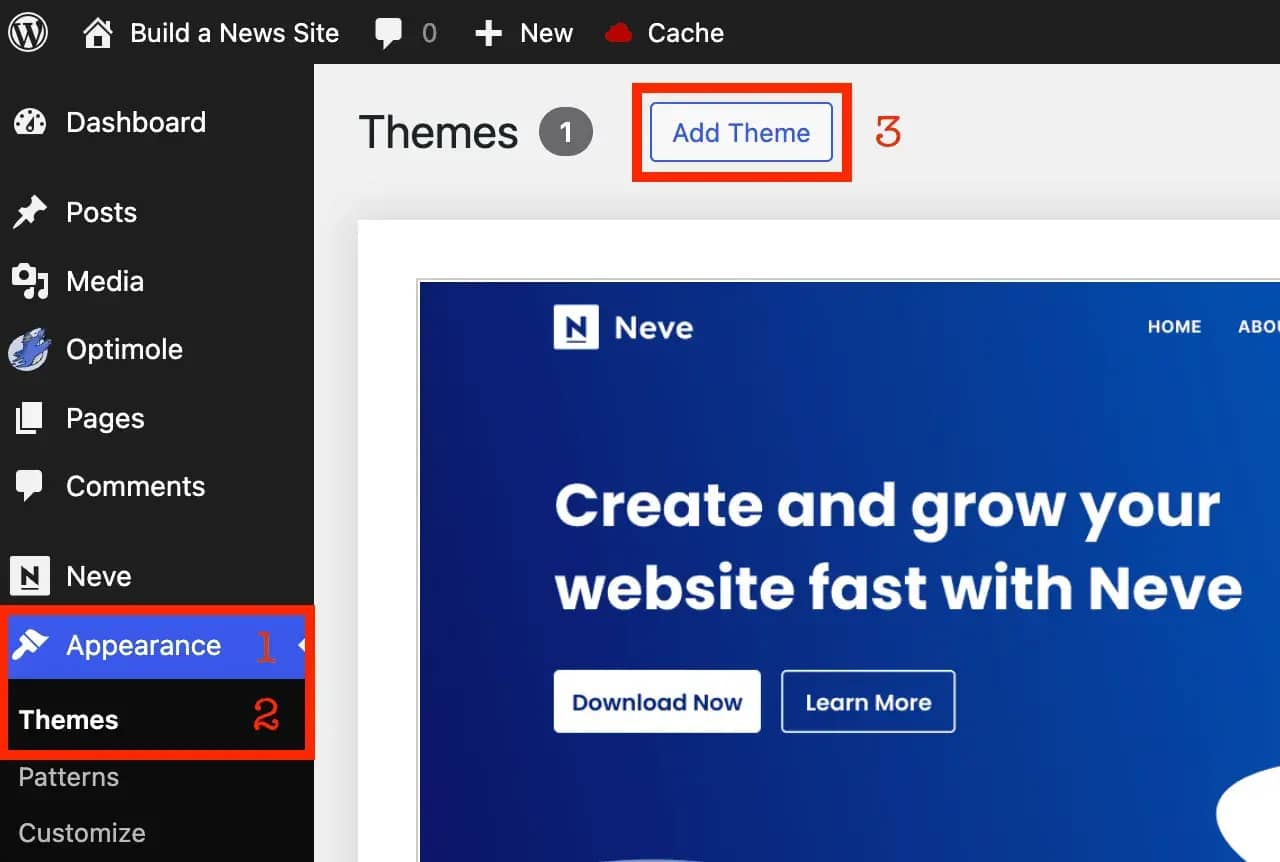Click the Dashboard gauge icon
The width and height of the screenshot is (1280, 862).
(x=30, y=123)
